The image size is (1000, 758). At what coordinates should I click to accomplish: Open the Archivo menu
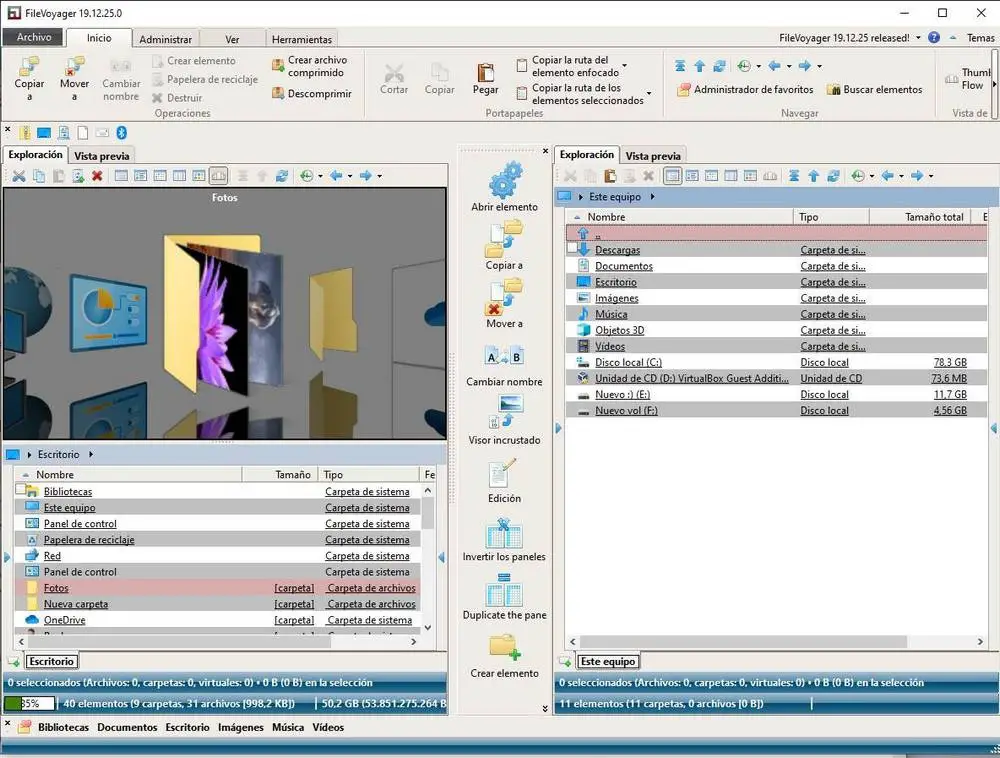coord(34,37)
